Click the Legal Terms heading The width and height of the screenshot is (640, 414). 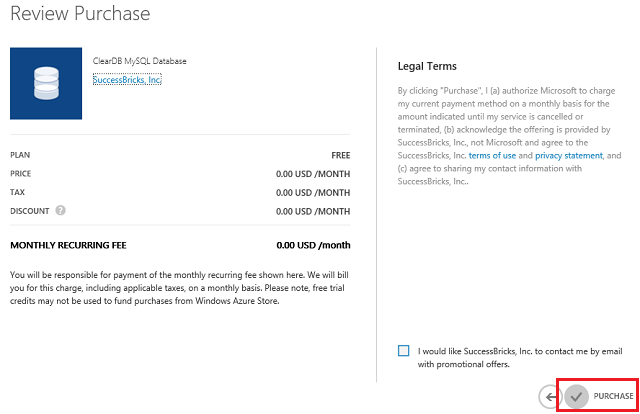tap(427, 66)
